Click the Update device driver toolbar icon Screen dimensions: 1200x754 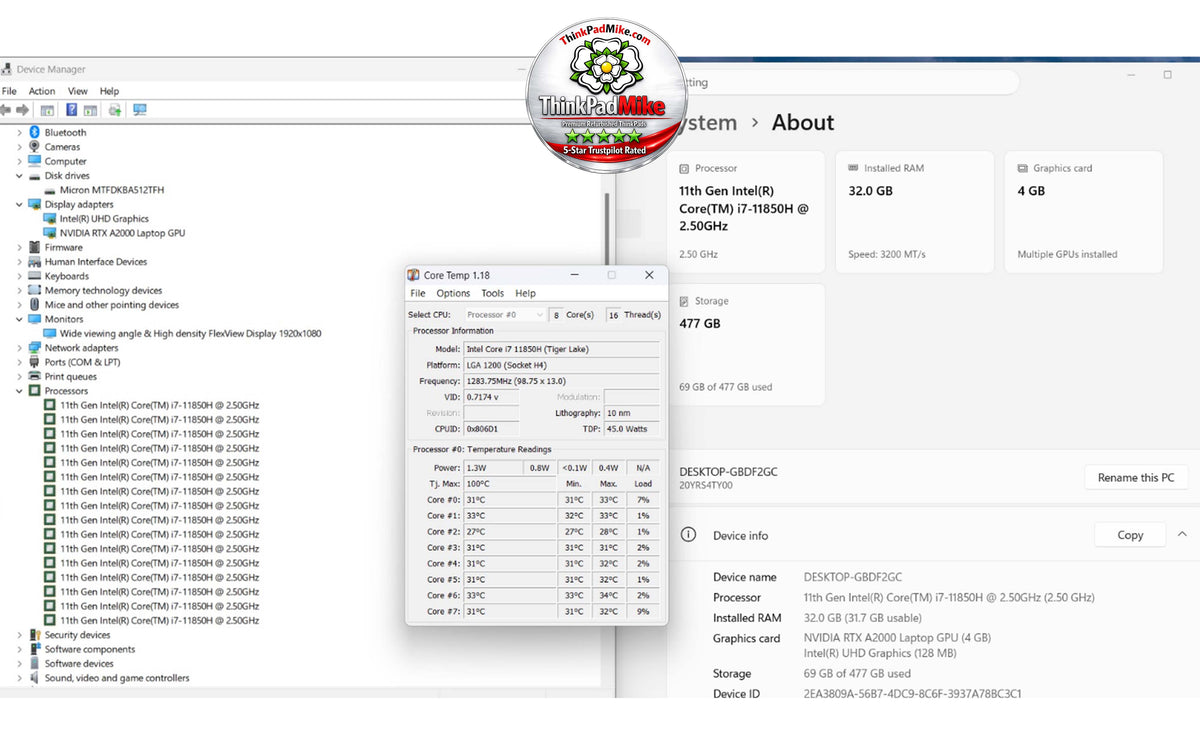click(115, 110)
